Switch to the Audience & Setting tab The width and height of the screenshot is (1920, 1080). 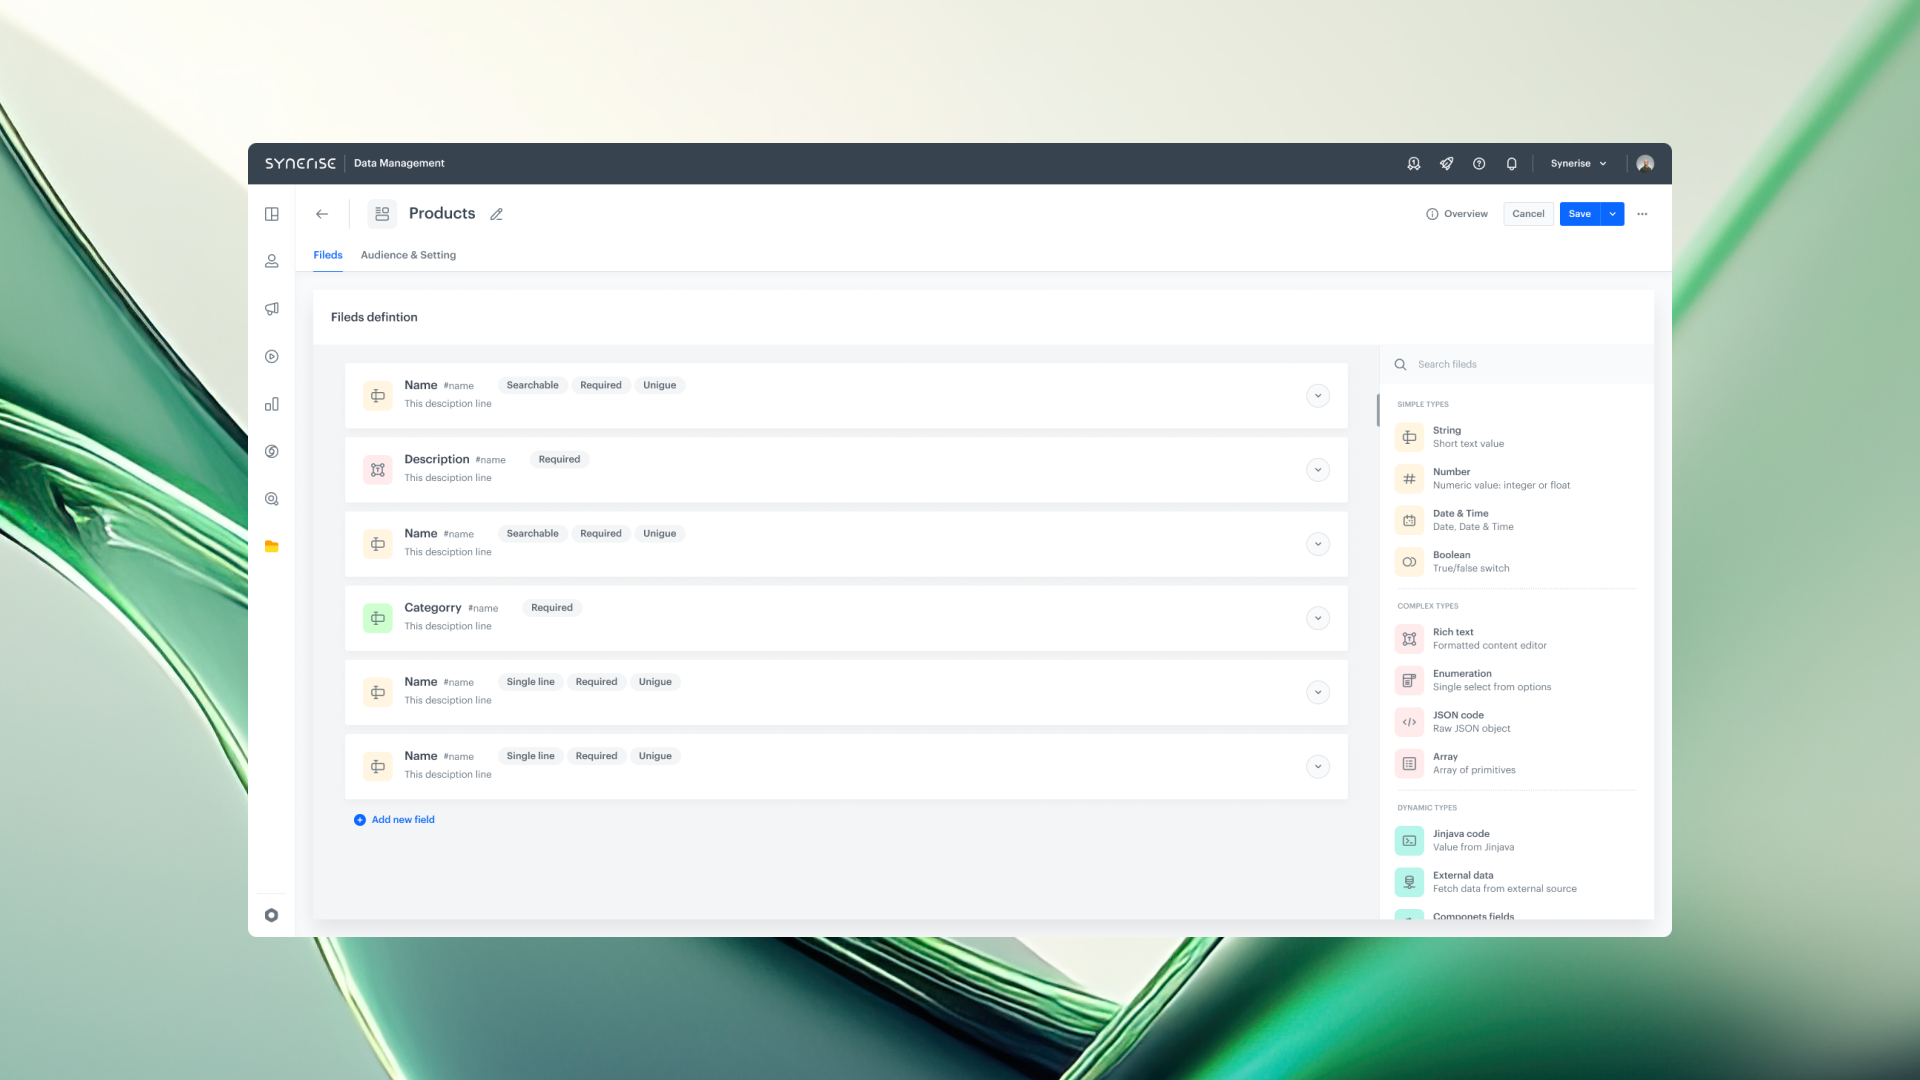(x=407, y=255)
